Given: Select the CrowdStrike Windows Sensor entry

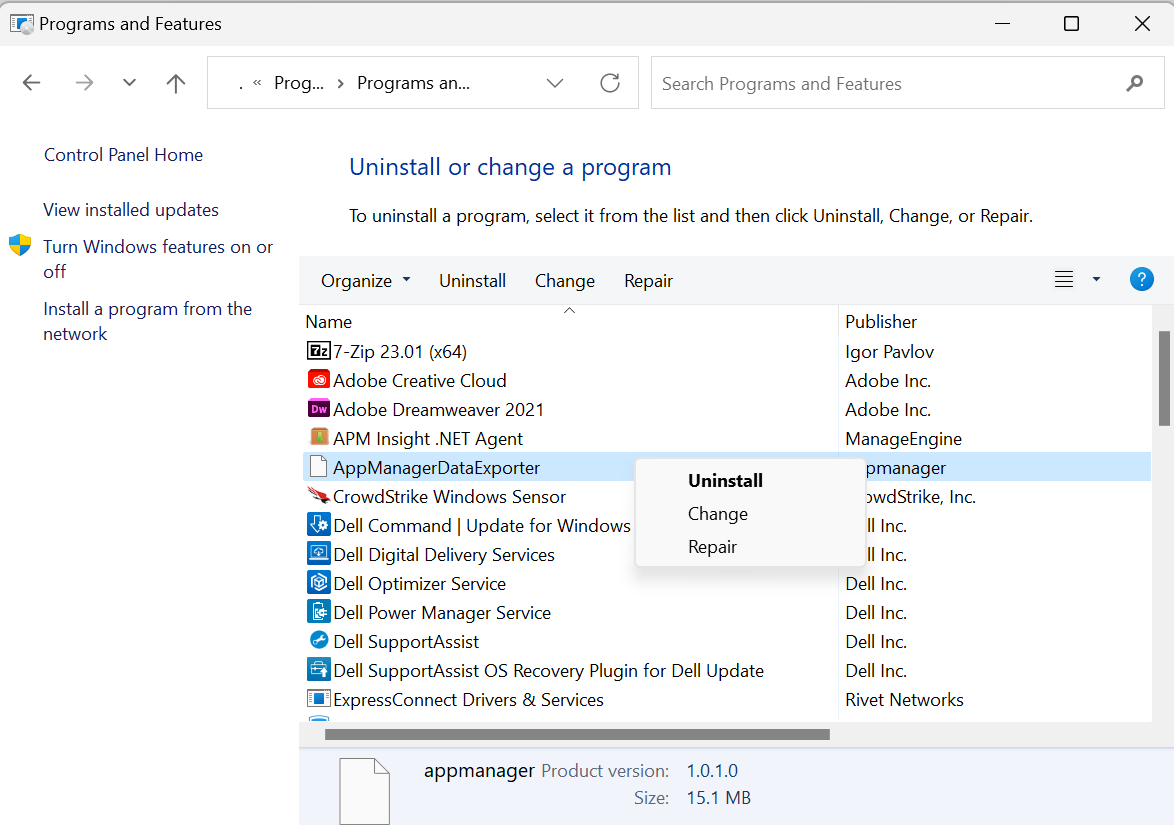Looking at the screenshot, I should (x=449, y=496).
